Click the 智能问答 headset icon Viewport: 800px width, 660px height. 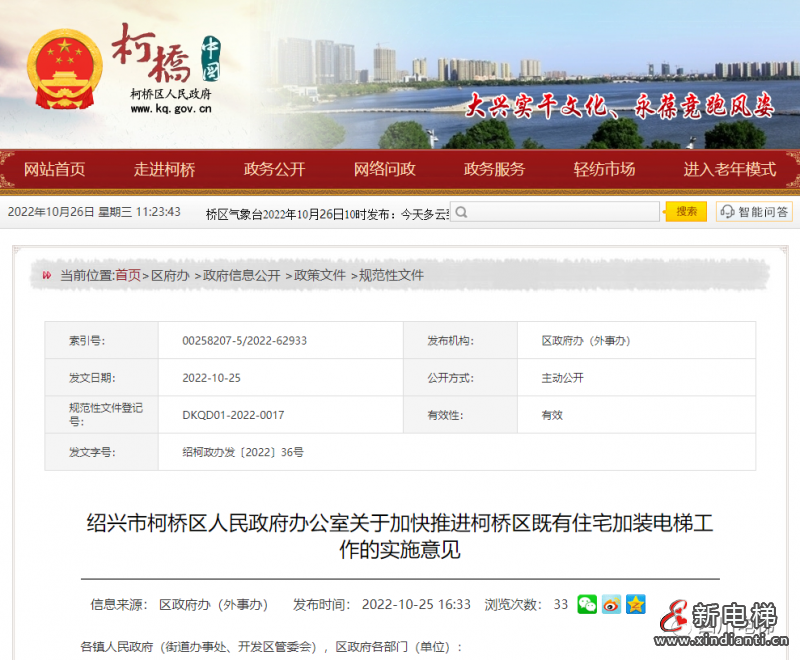[x=727, y=212]
